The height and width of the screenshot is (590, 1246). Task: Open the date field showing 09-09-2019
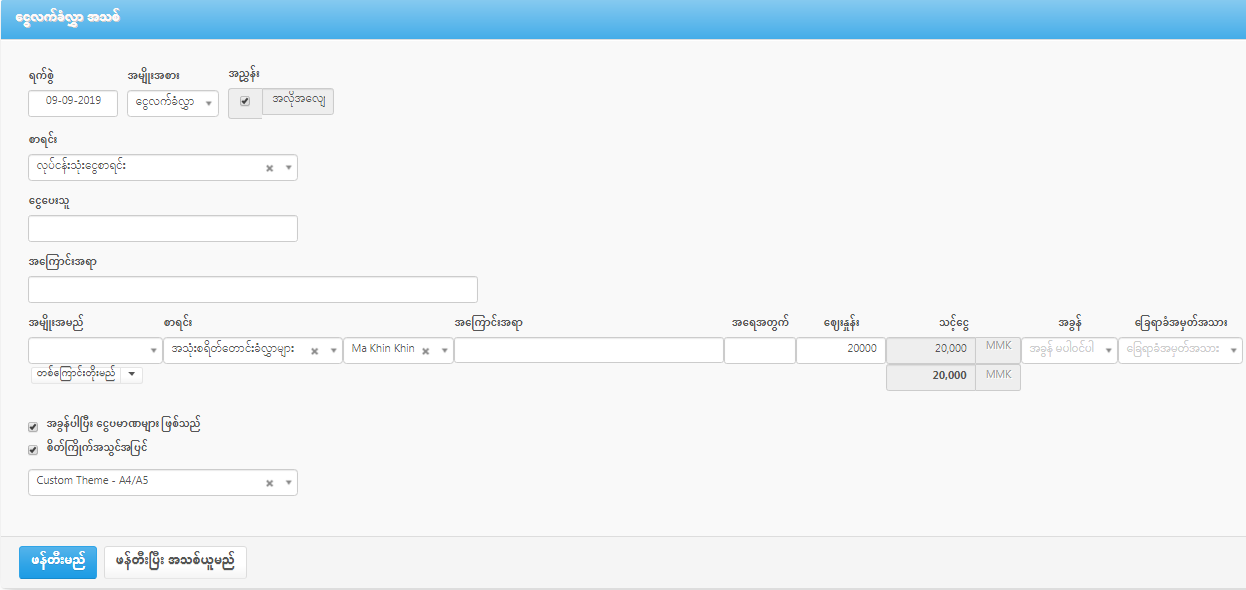coord(73,103)
